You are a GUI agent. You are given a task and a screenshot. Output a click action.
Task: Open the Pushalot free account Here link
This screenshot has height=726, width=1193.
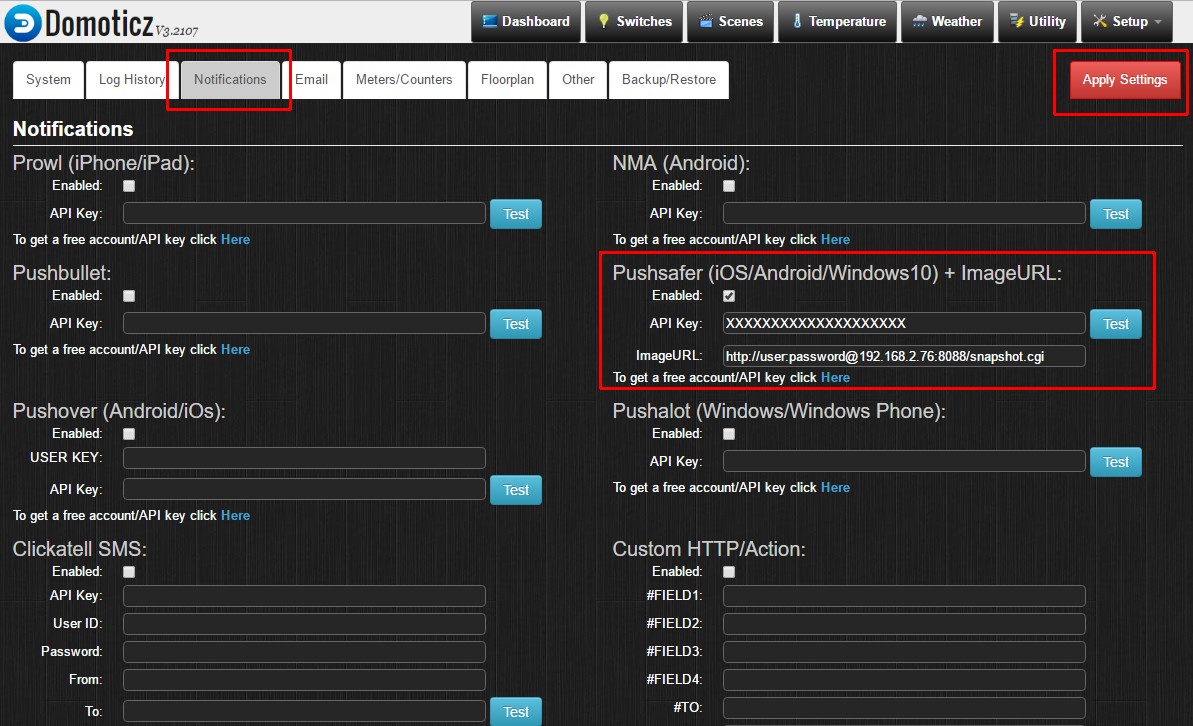pos(835,488)
